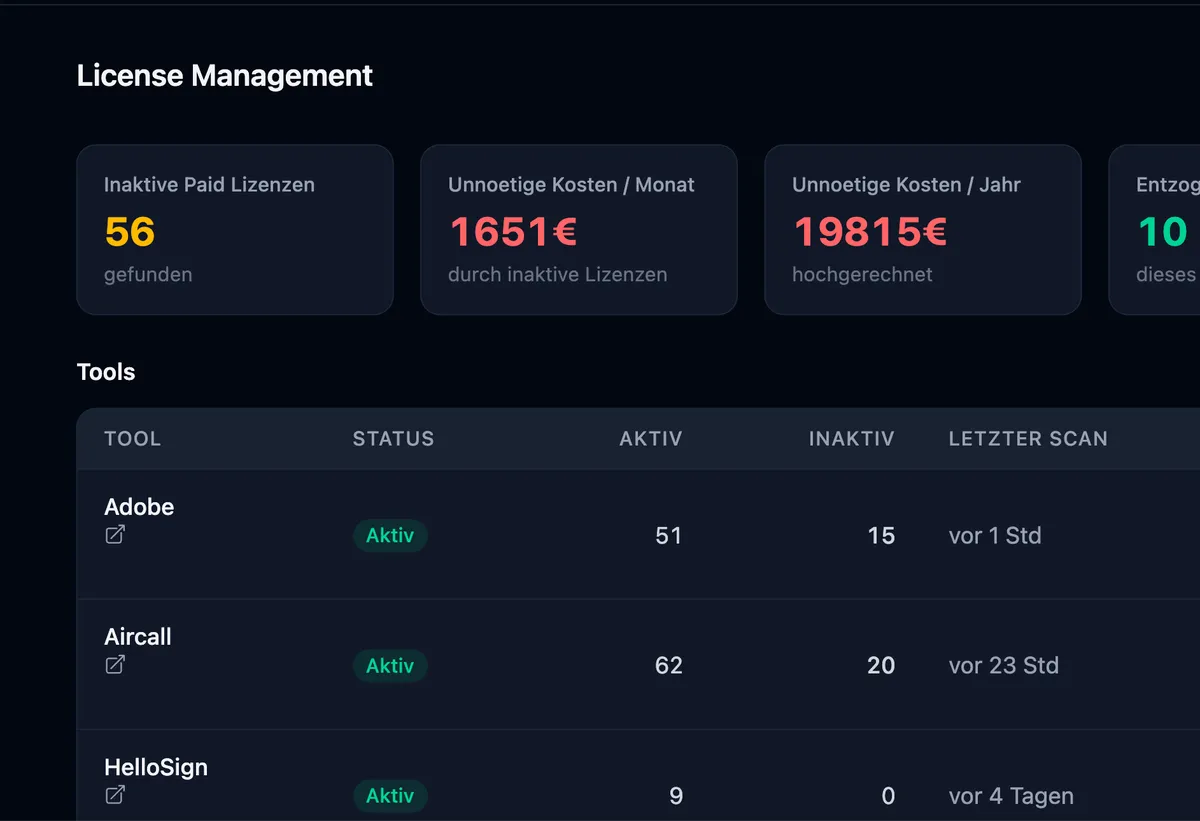This screenshot has width=1200, height=821.
Task: Select the Inaktive Paid Lizenzen card
Action: pyautogui.click(x=234, y=229)
